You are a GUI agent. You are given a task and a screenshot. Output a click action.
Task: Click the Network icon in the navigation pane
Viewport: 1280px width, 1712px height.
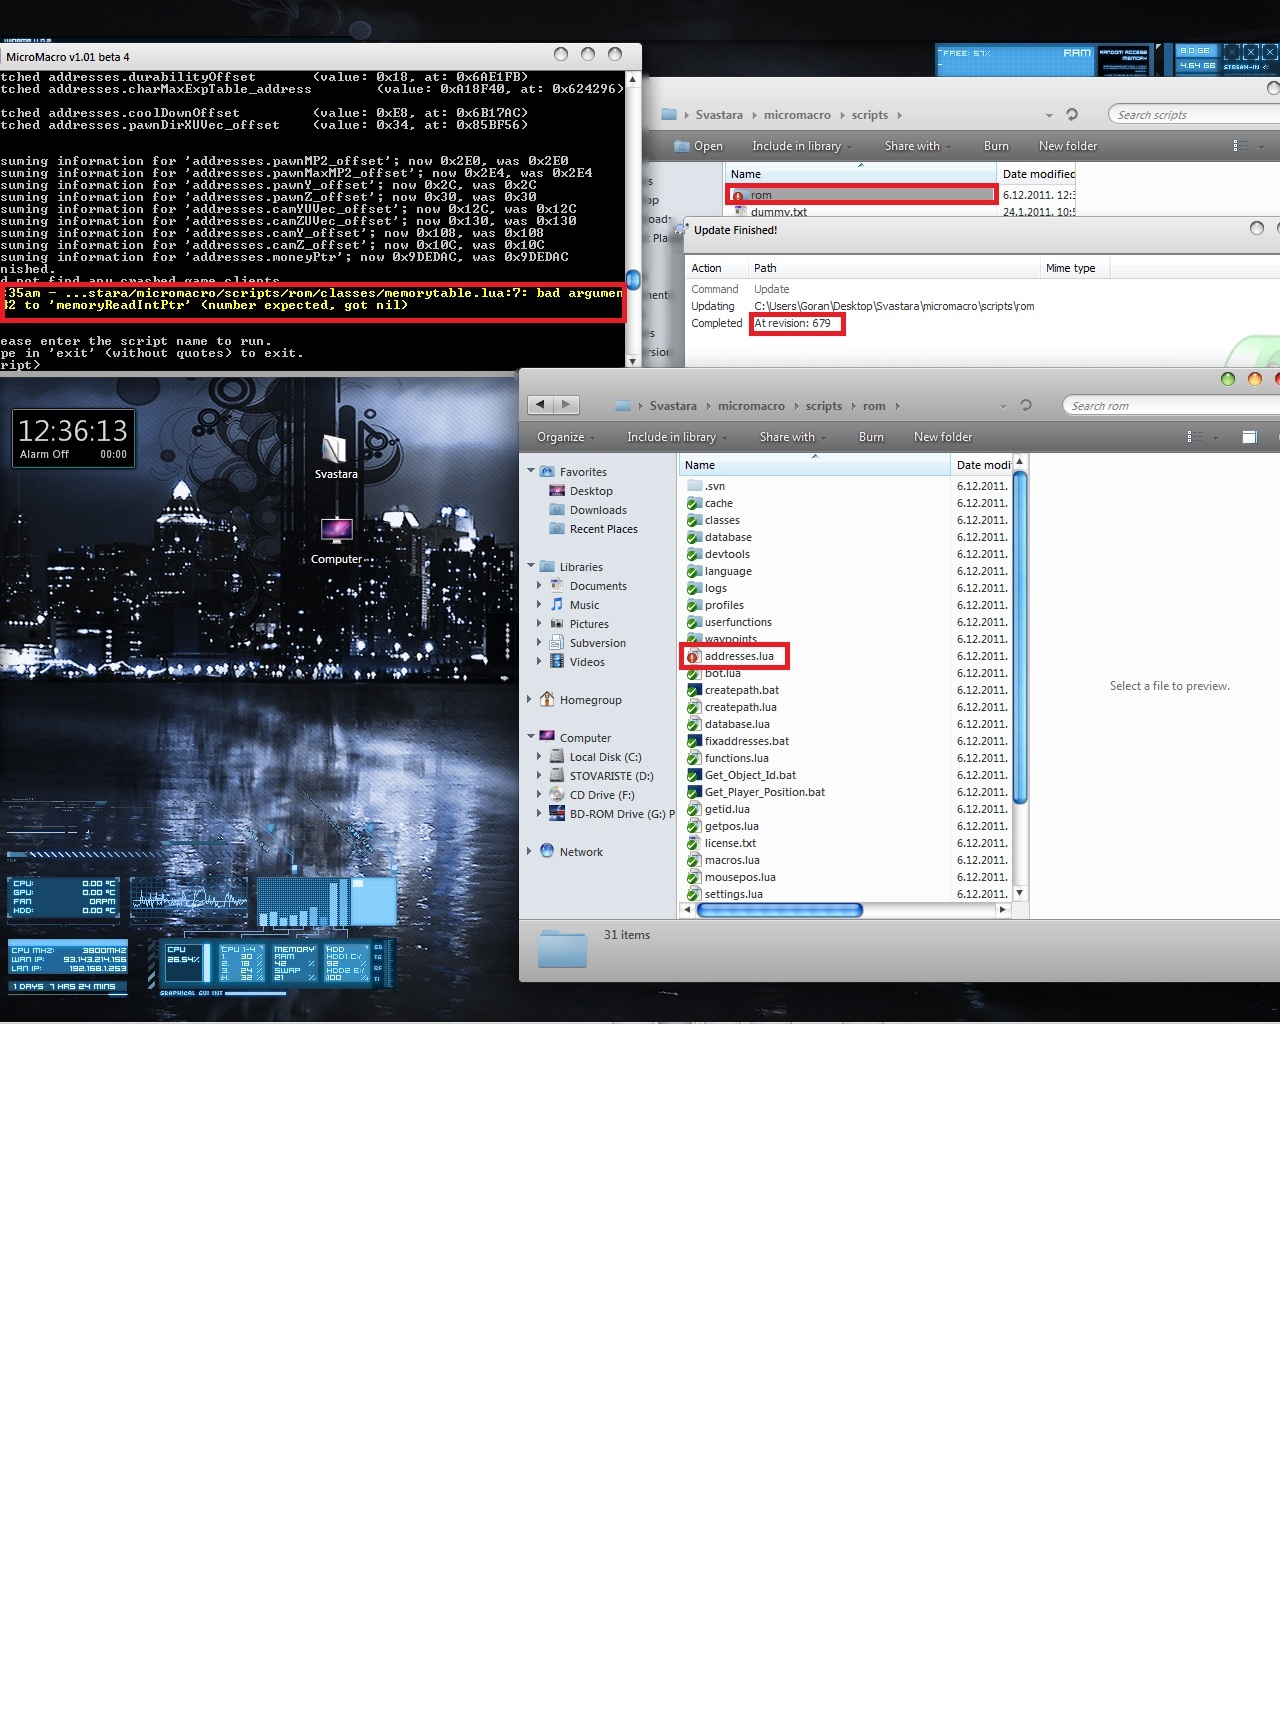click(547, 851)
